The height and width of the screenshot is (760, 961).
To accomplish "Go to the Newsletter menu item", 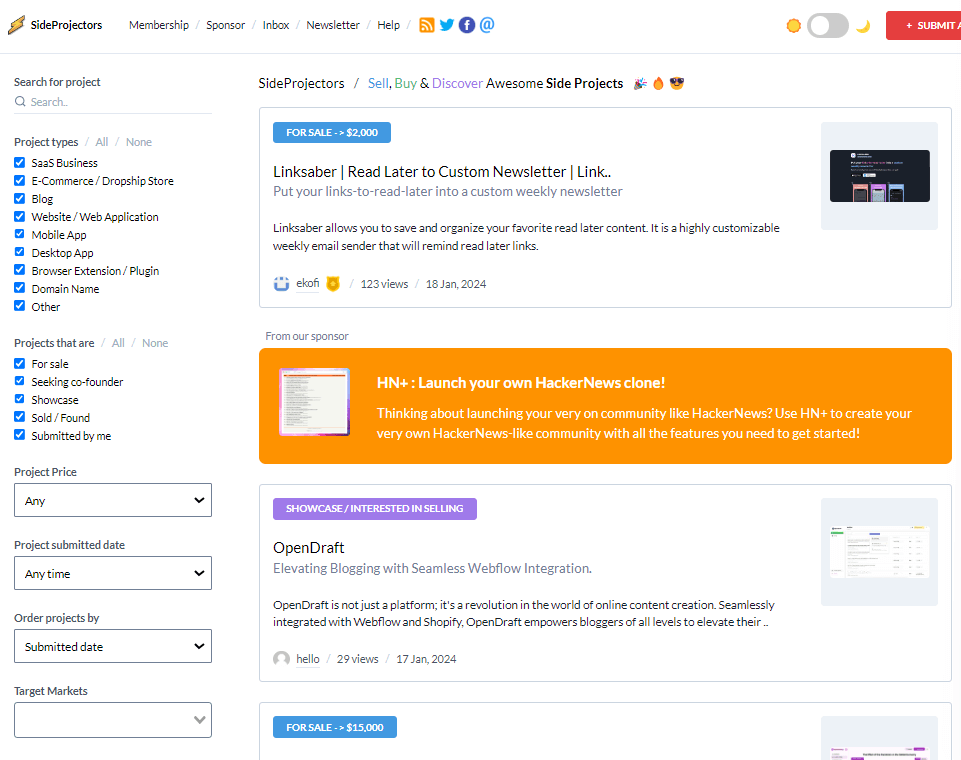I will (333, 25).
